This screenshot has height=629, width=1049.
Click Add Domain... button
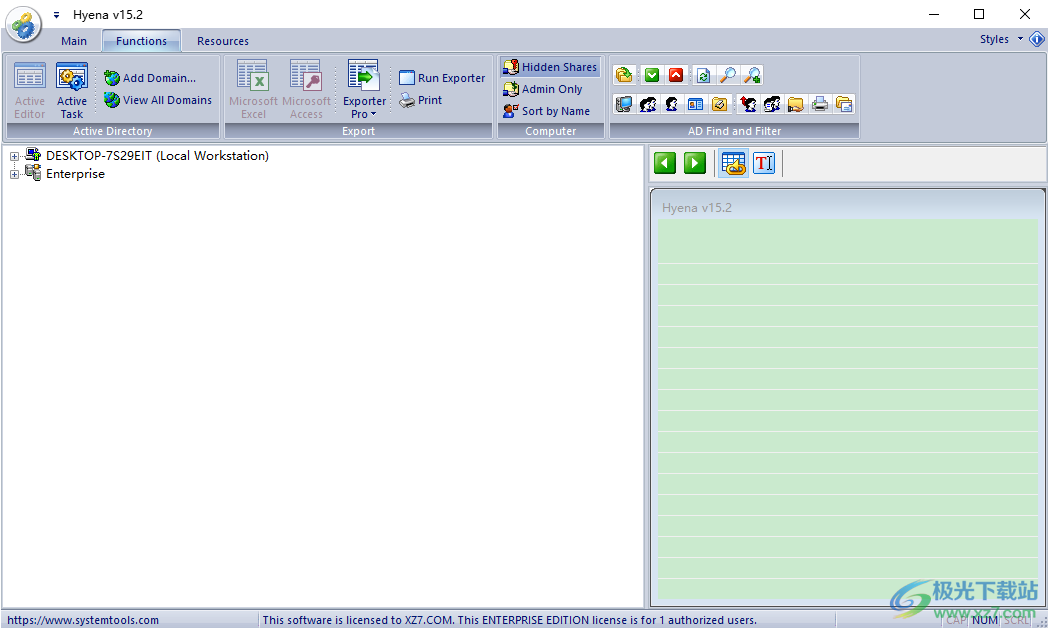click(150, 78)
